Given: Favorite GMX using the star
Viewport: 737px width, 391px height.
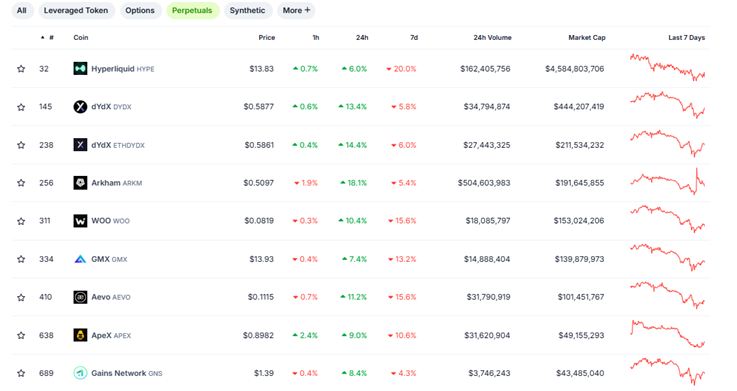Looking at the screenshot, I should [x=21, y=259].
